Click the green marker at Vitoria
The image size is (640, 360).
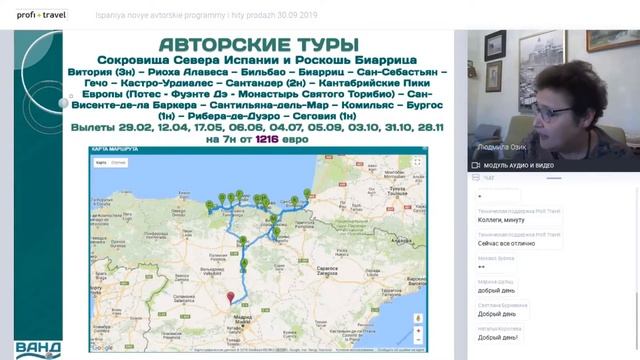[273, 220]
